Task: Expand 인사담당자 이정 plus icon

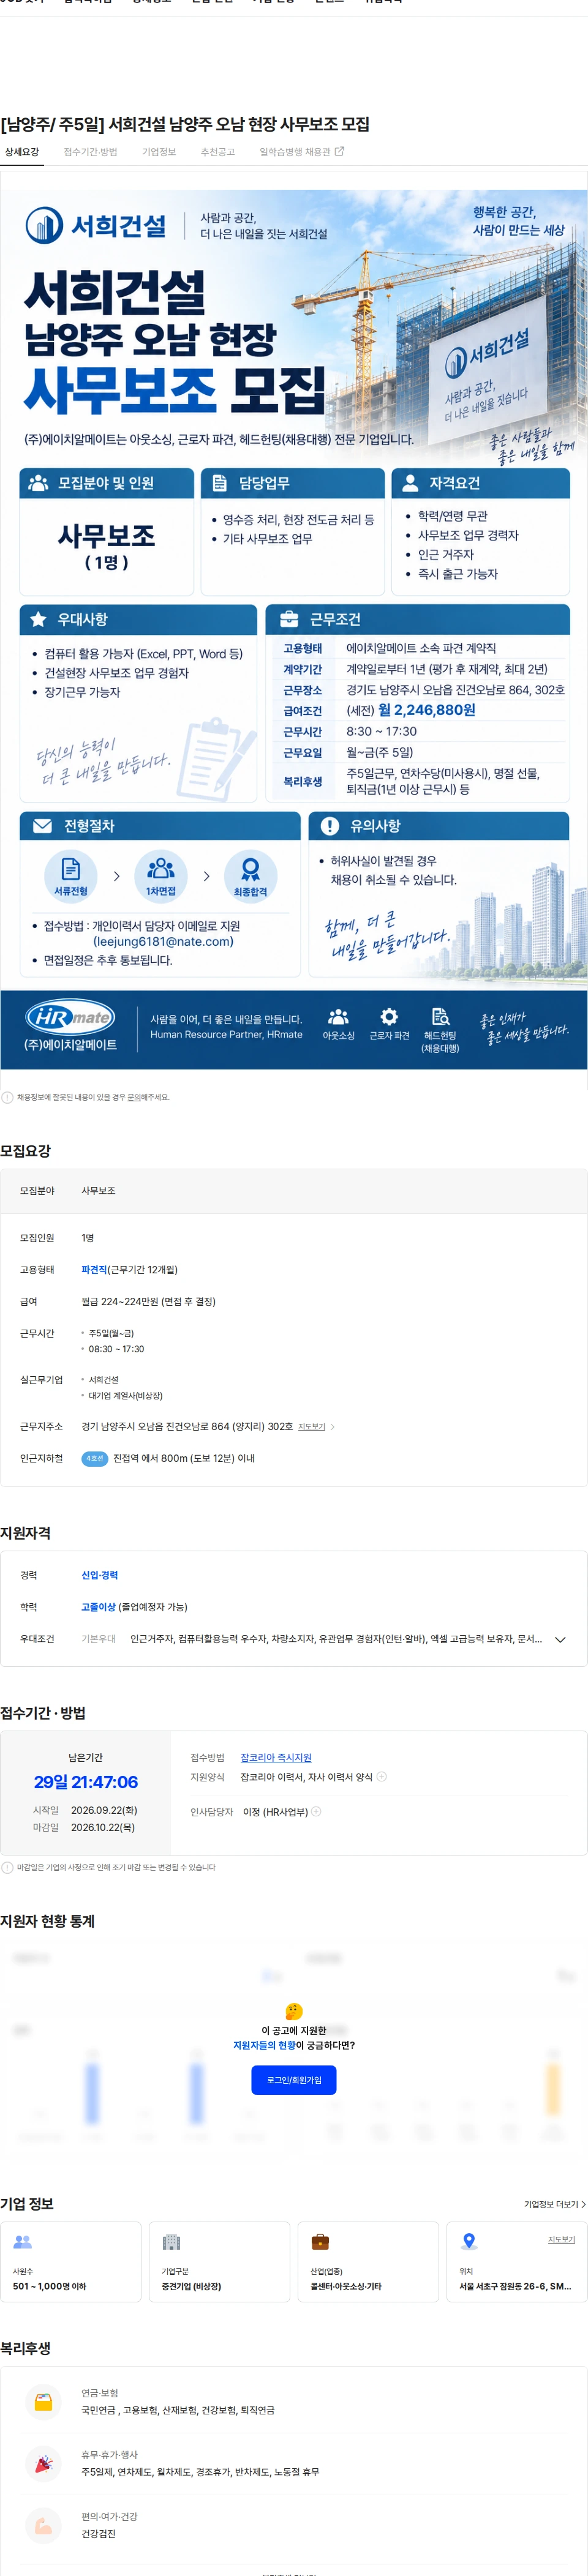Action: 316,1811
